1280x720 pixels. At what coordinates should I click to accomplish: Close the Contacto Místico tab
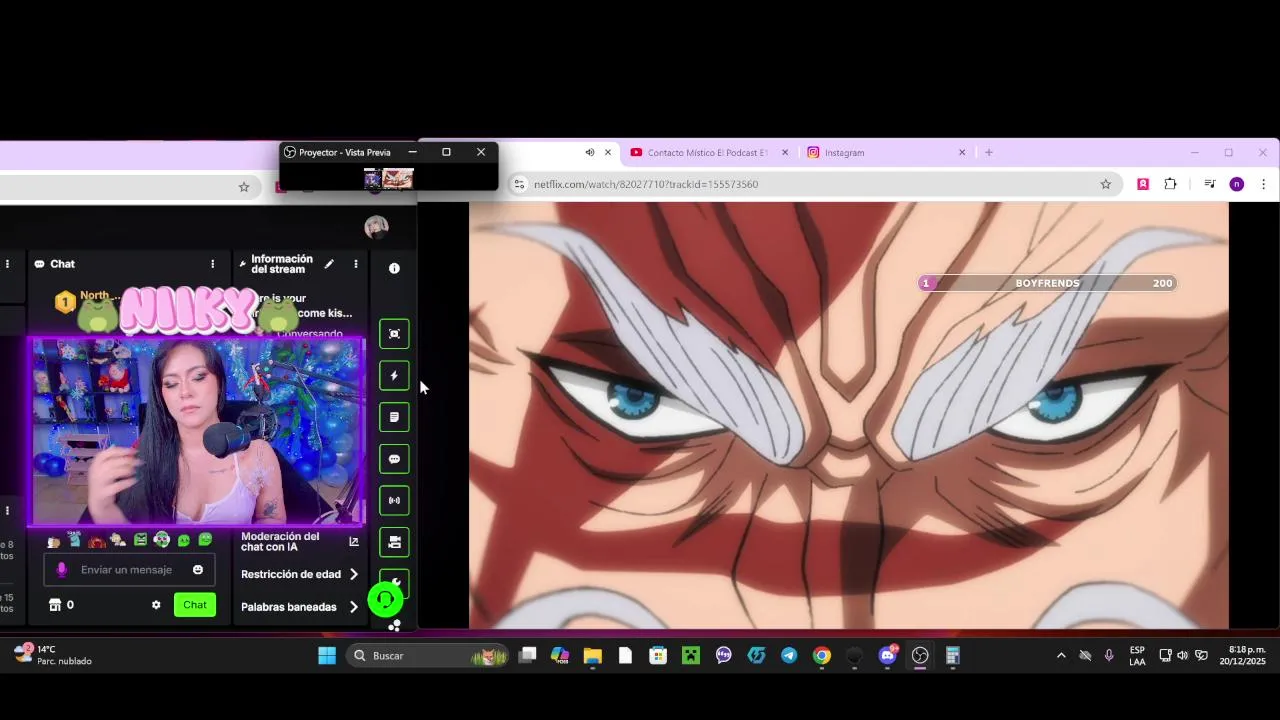(x=785, y=153)
